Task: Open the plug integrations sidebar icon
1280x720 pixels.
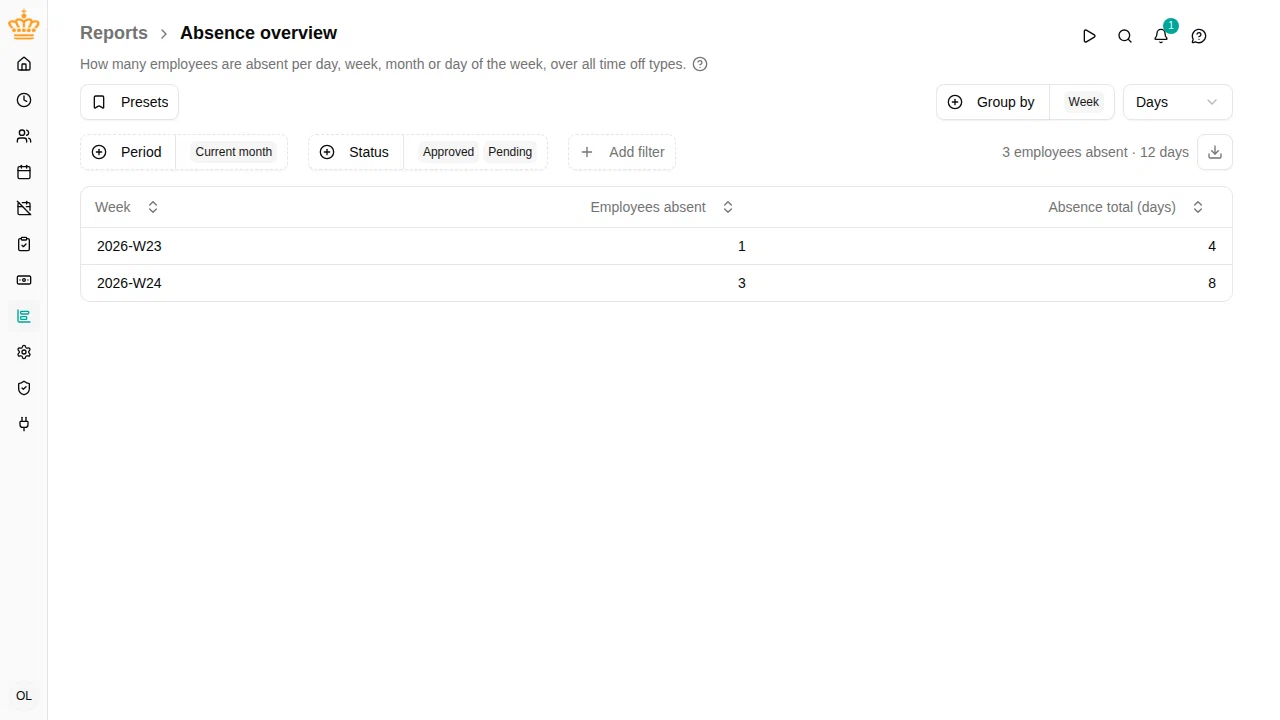Action: [24, 424]
